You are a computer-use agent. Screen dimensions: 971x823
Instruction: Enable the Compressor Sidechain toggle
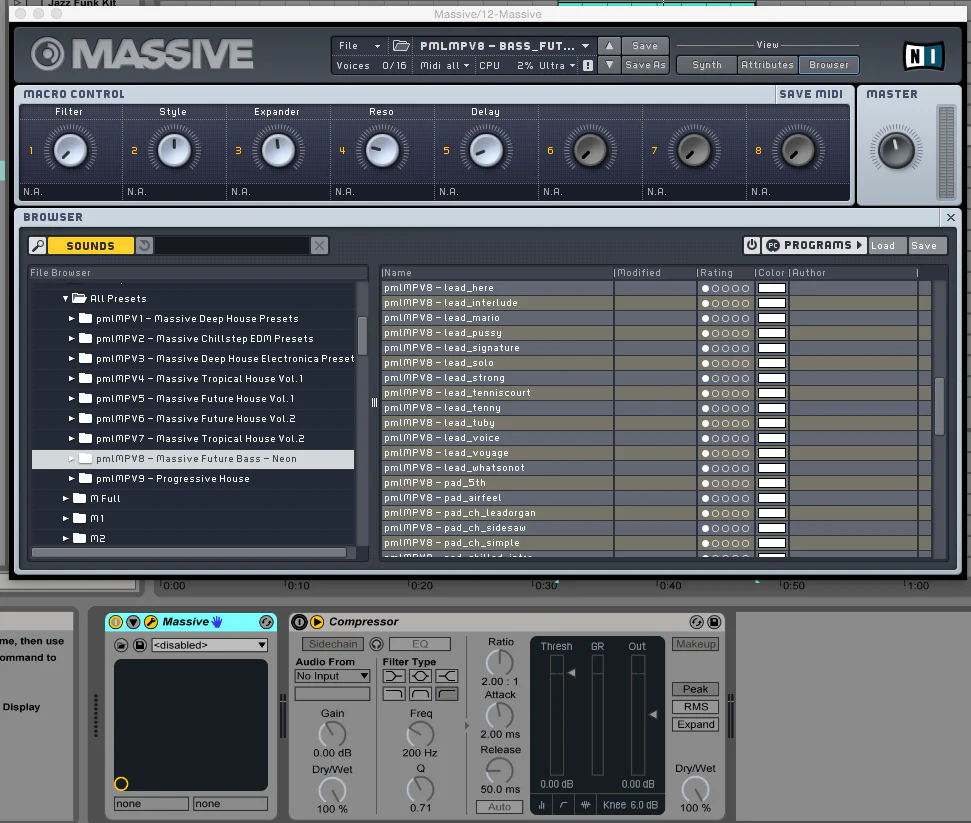coord(331,645)
